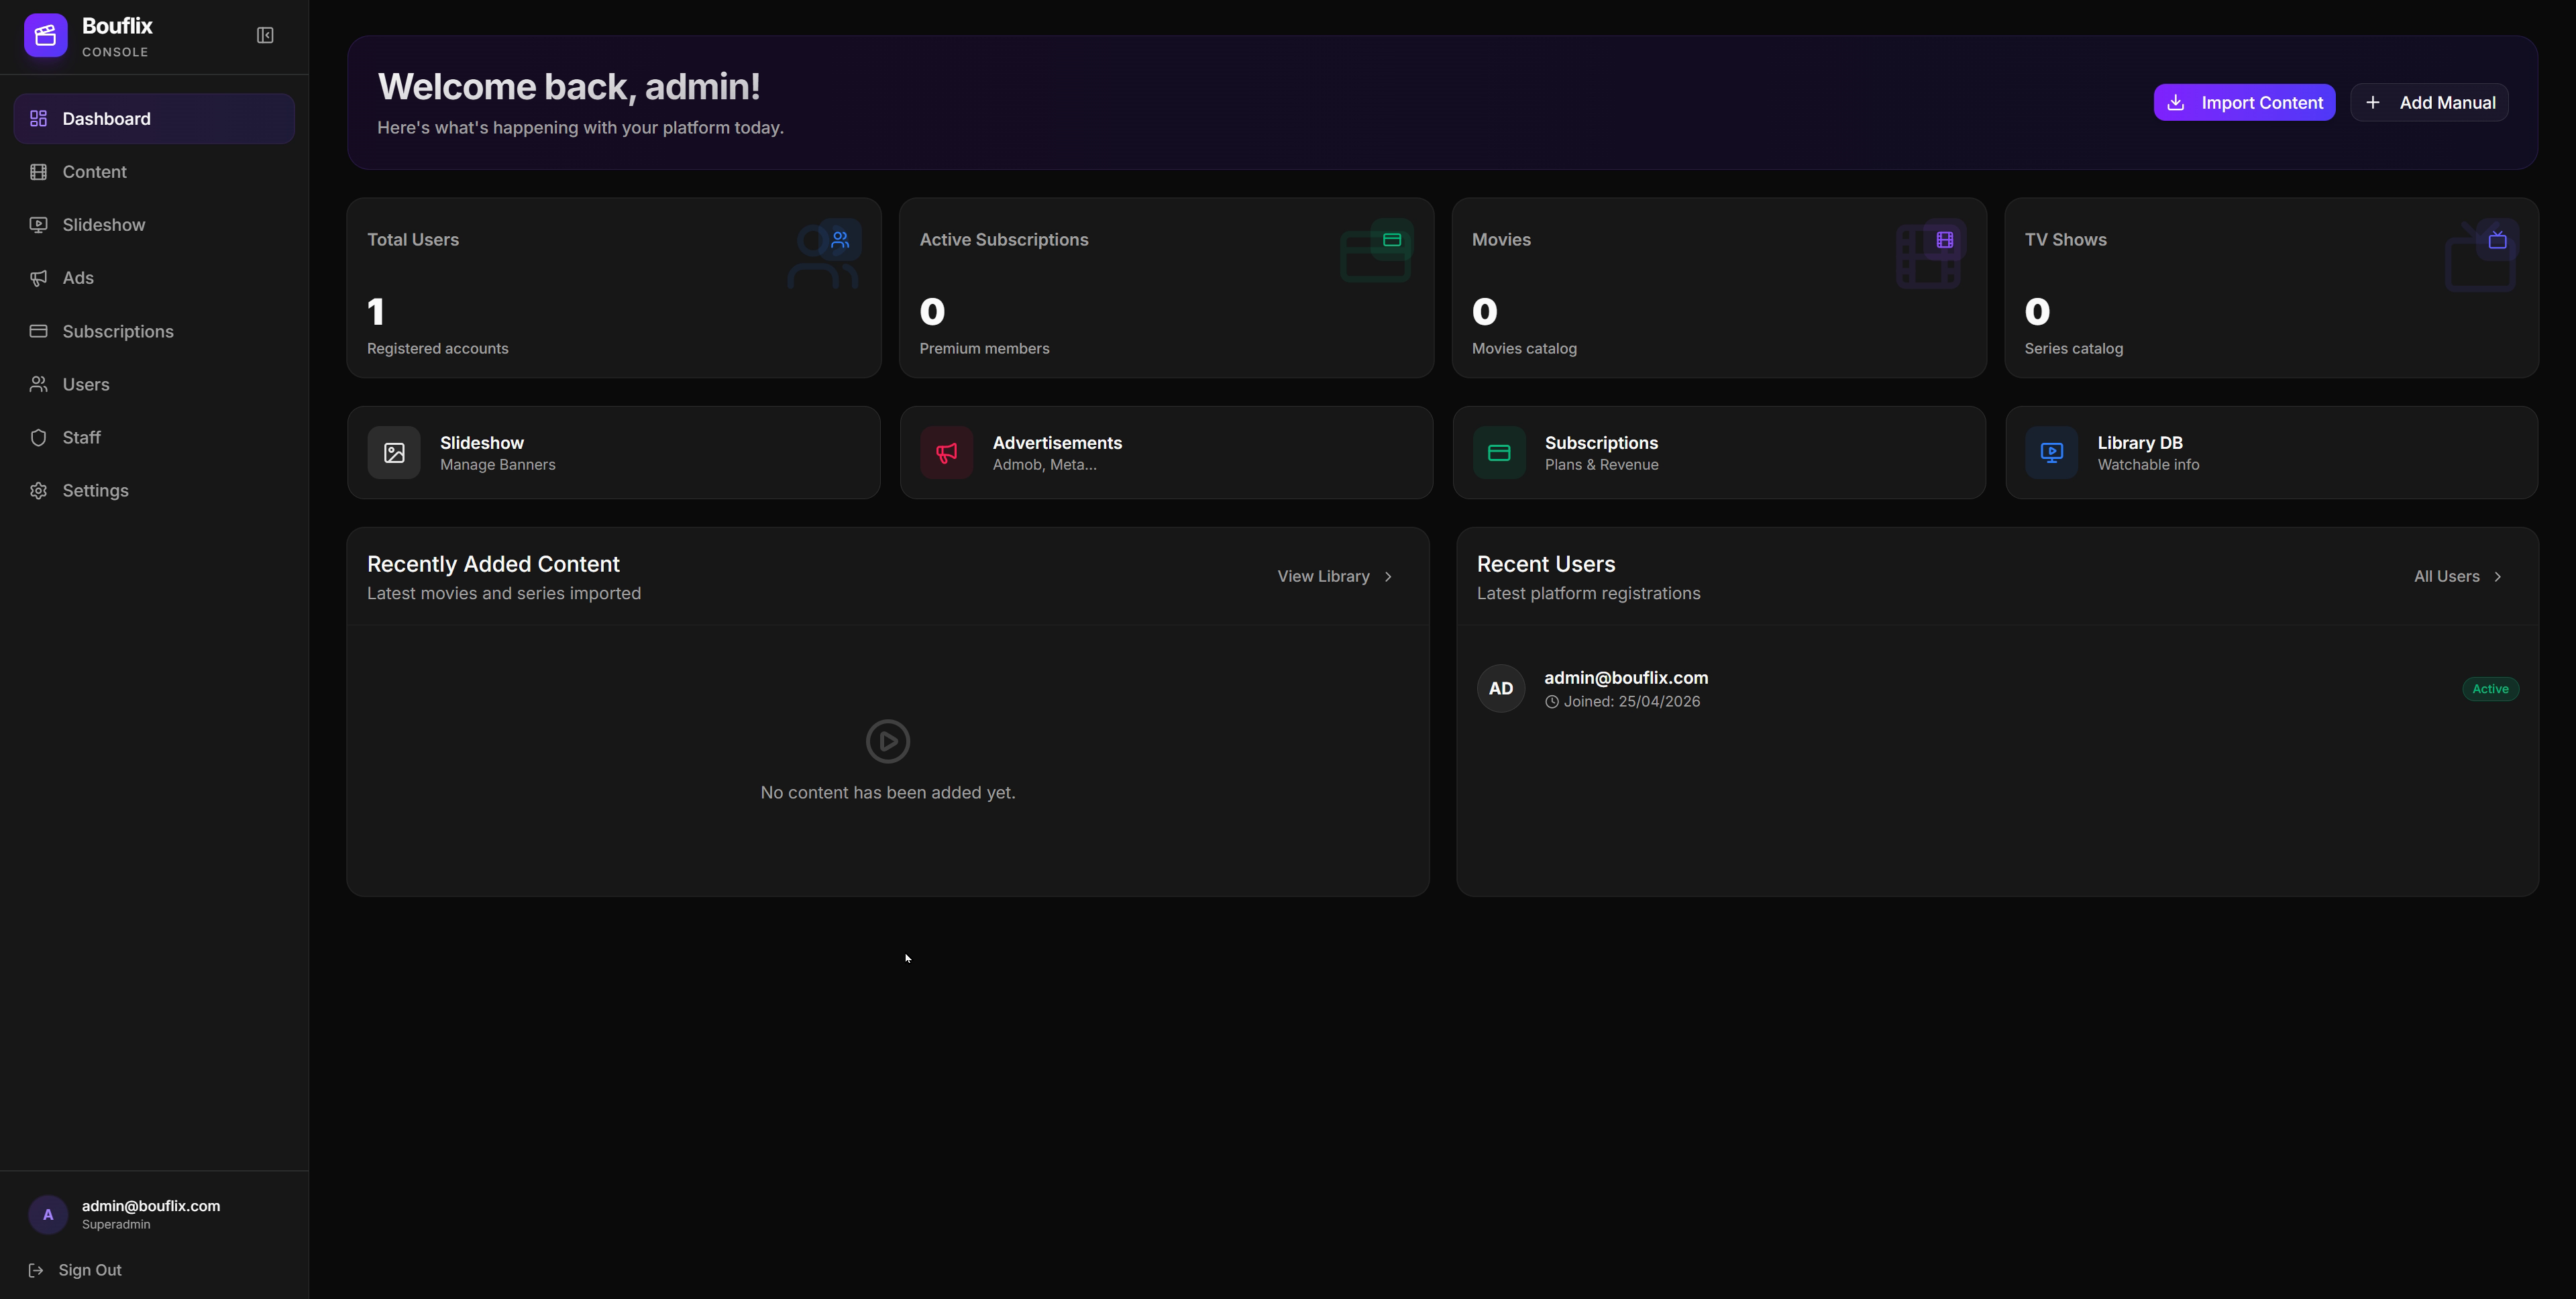Click the Dashboard grid icon in sidebar
This screenshot has height=1299, width=2576.
[x=39, y=119]
